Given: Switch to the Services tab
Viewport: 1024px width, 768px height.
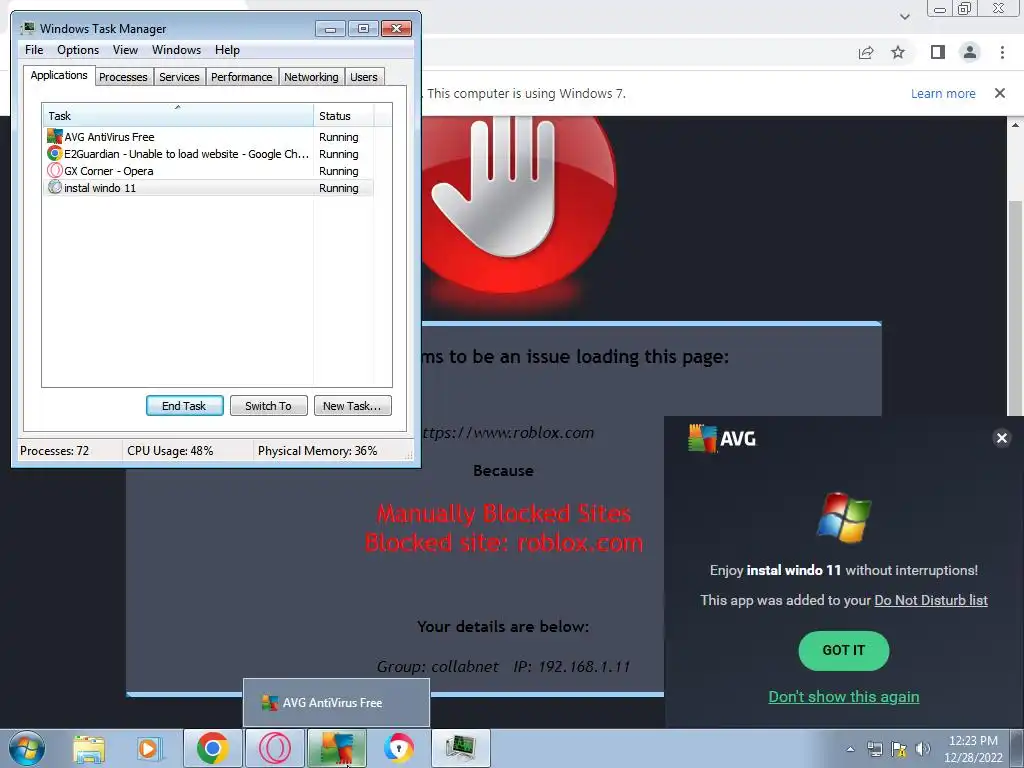Looking at the screenshot, I should tap(180, 77).
